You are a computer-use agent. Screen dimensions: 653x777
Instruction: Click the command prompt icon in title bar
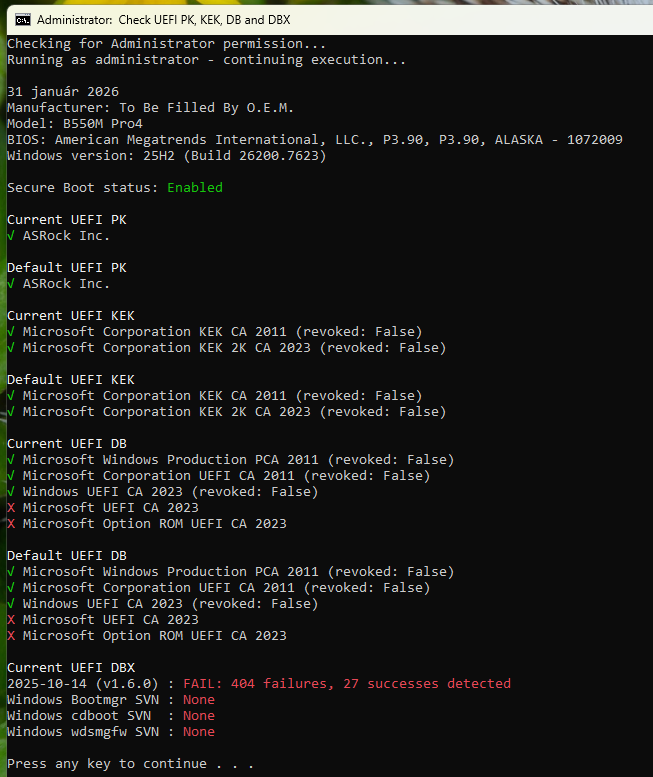pyautogui.click(x=22, y=19)
